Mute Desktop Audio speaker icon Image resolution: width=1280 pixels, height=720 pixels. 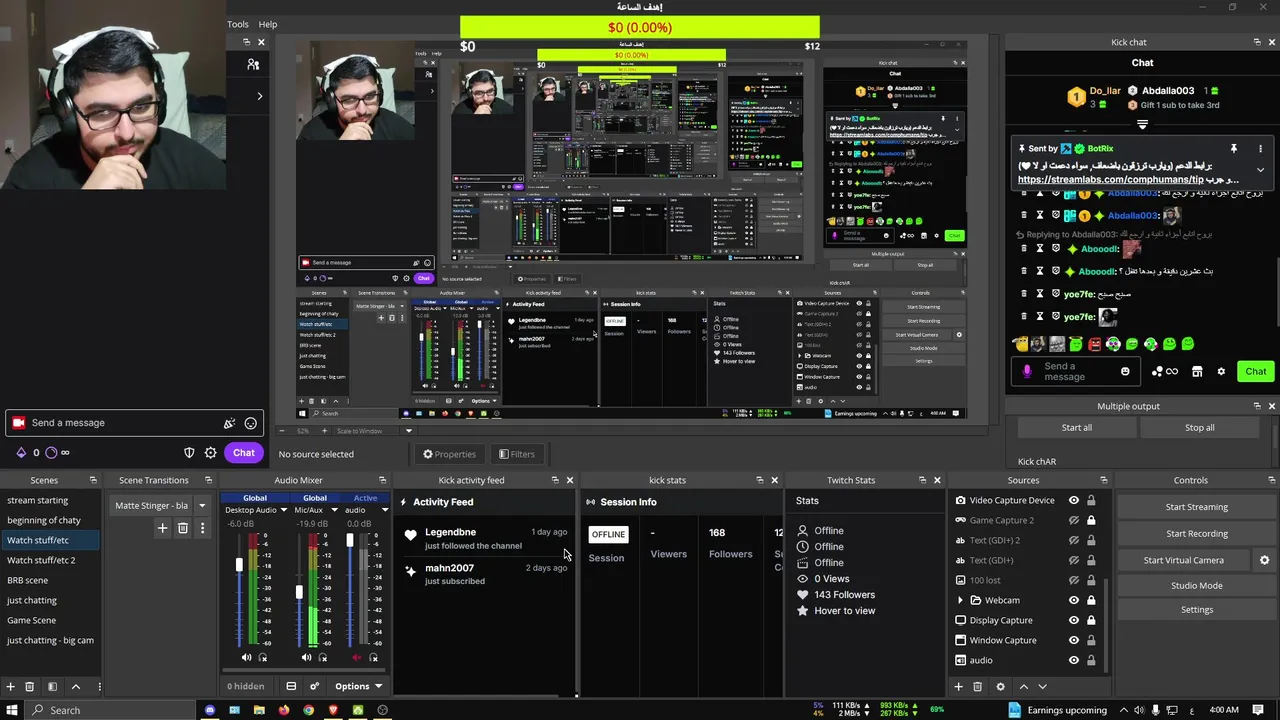[x=246, y=657]
